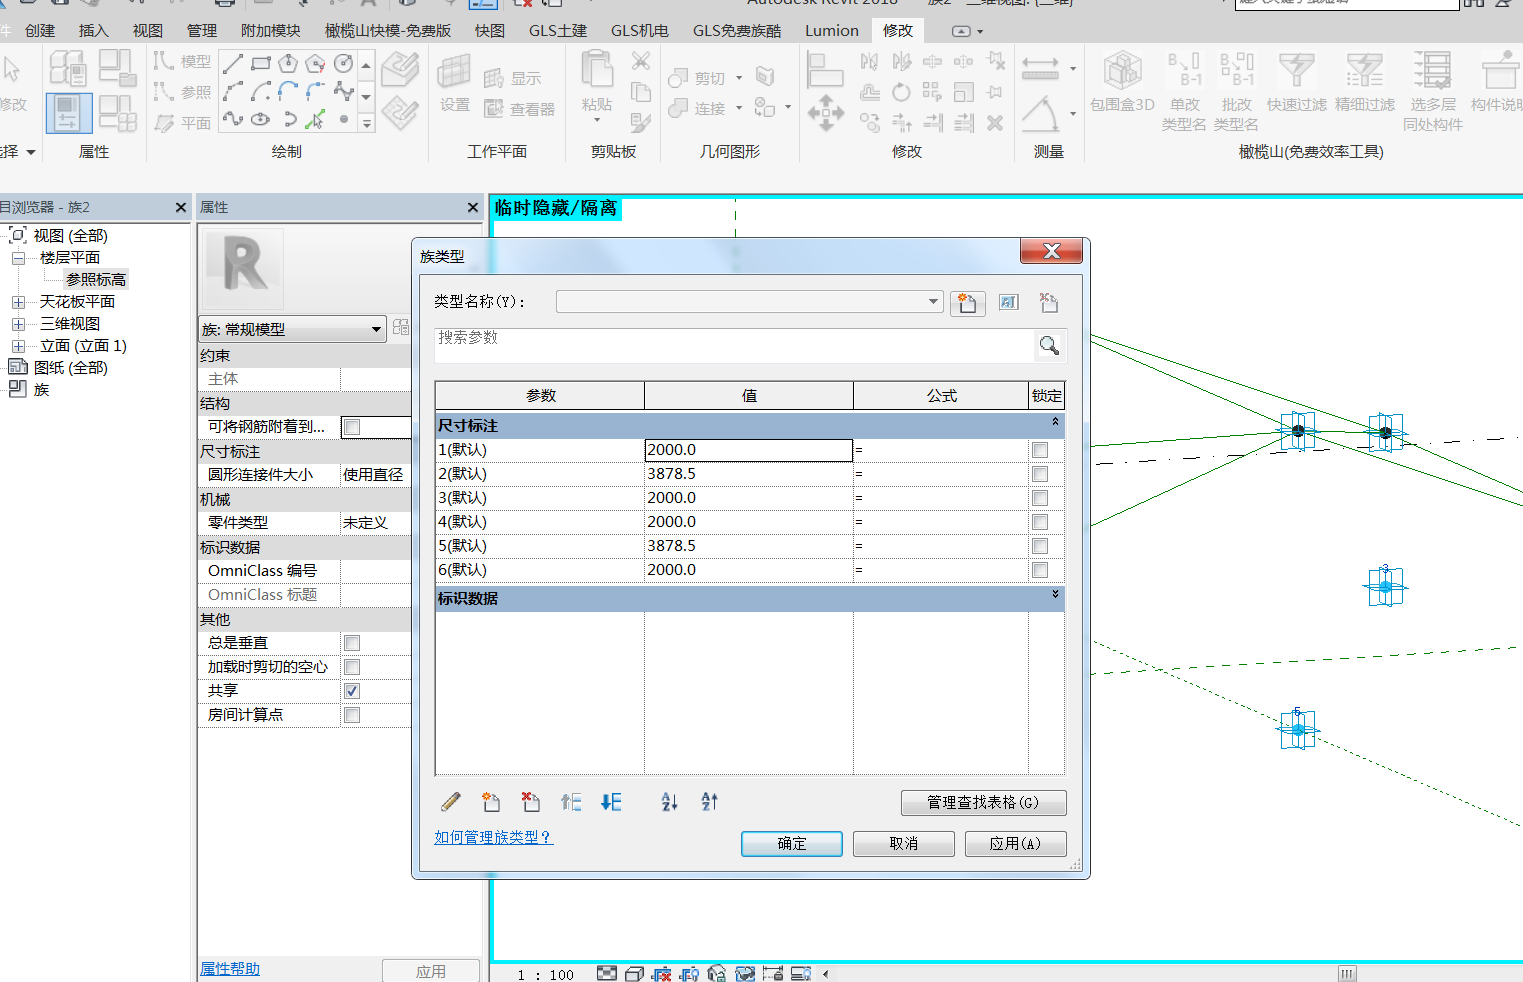Expand the 三维视图 tree node
Screen dimensions: 1523x982
(x=18, y=324)
